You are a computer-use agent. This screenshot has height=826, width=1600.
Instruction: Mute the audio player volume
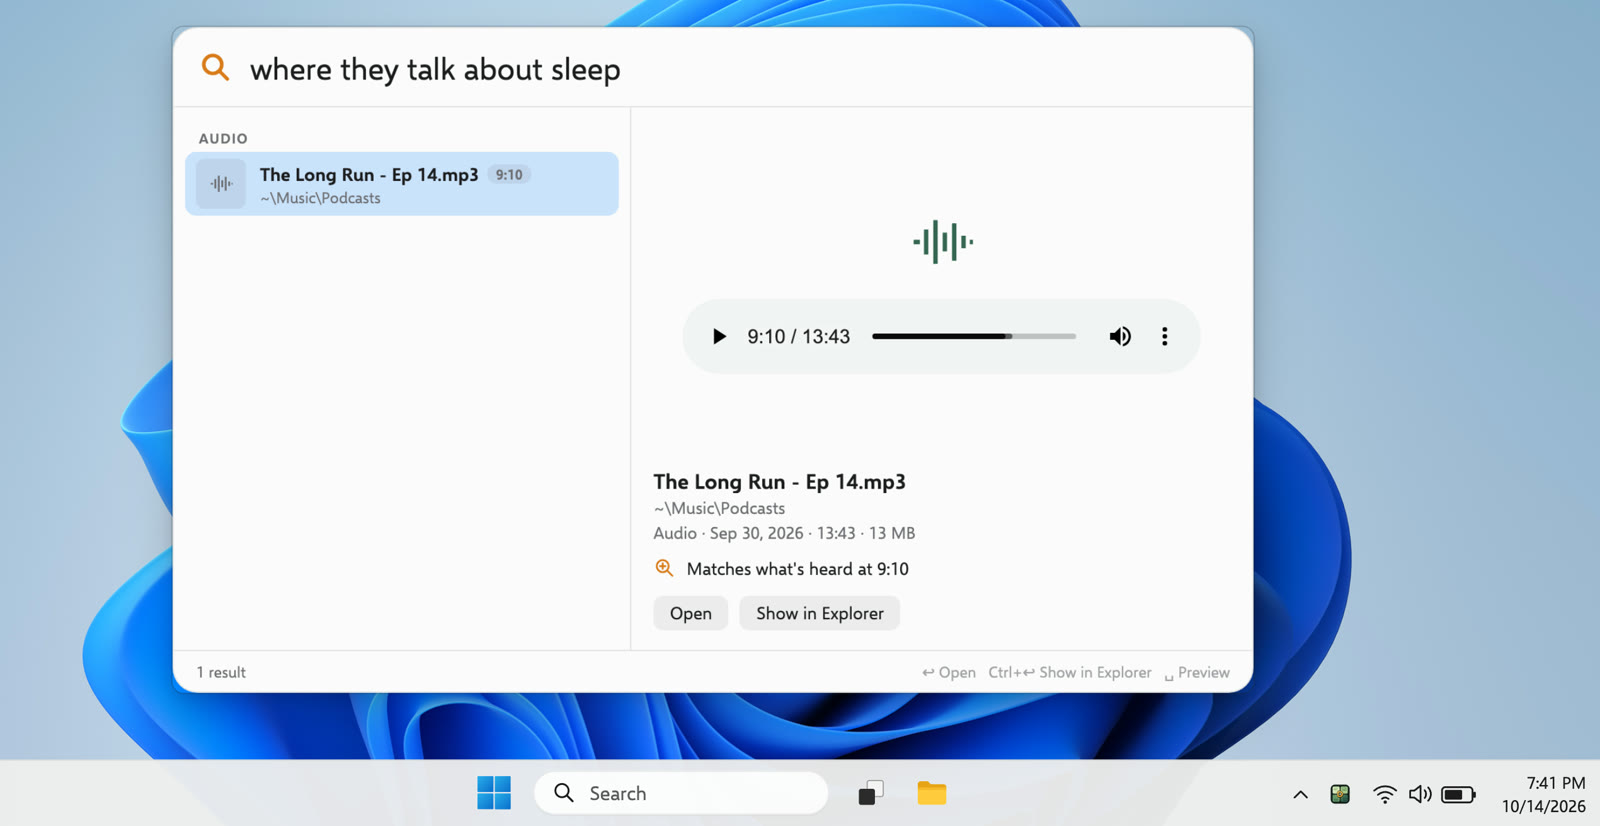tap(1120, 337)
